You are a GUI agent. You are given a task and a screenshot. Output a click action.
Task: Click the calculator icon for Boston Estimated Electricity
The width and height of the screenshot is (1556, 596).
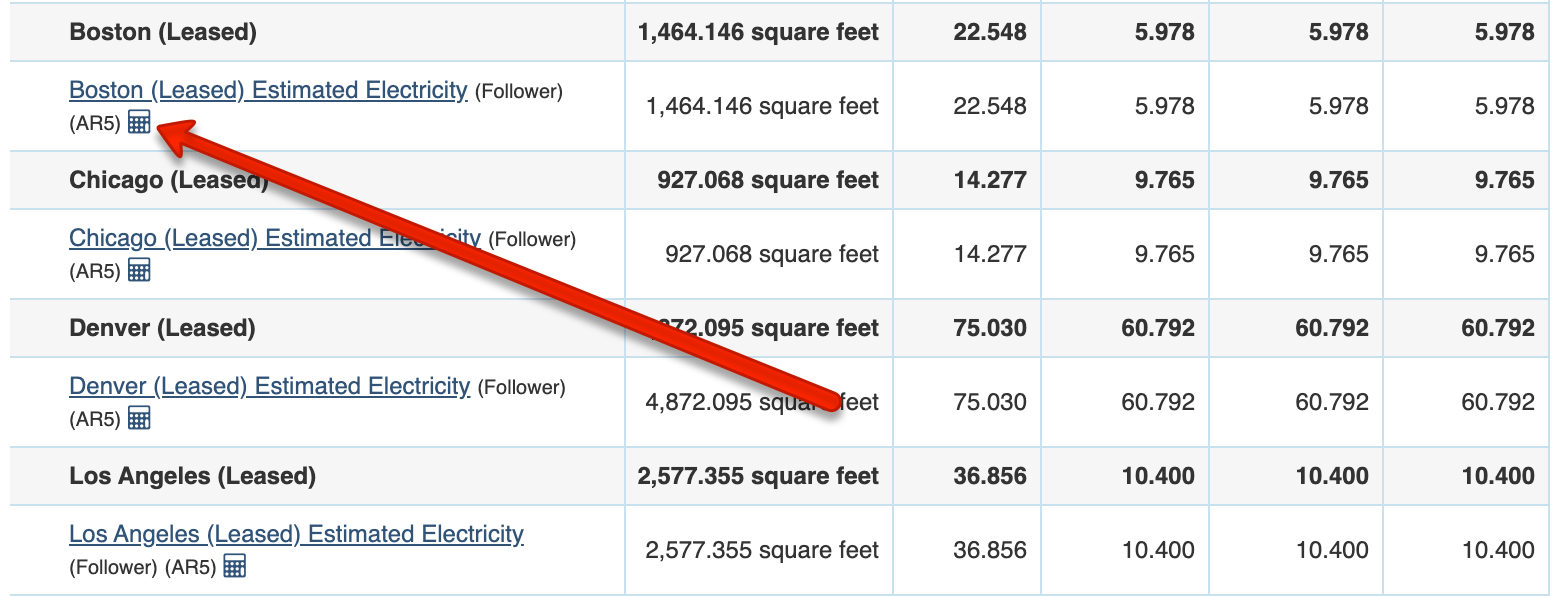pos(139,123)
